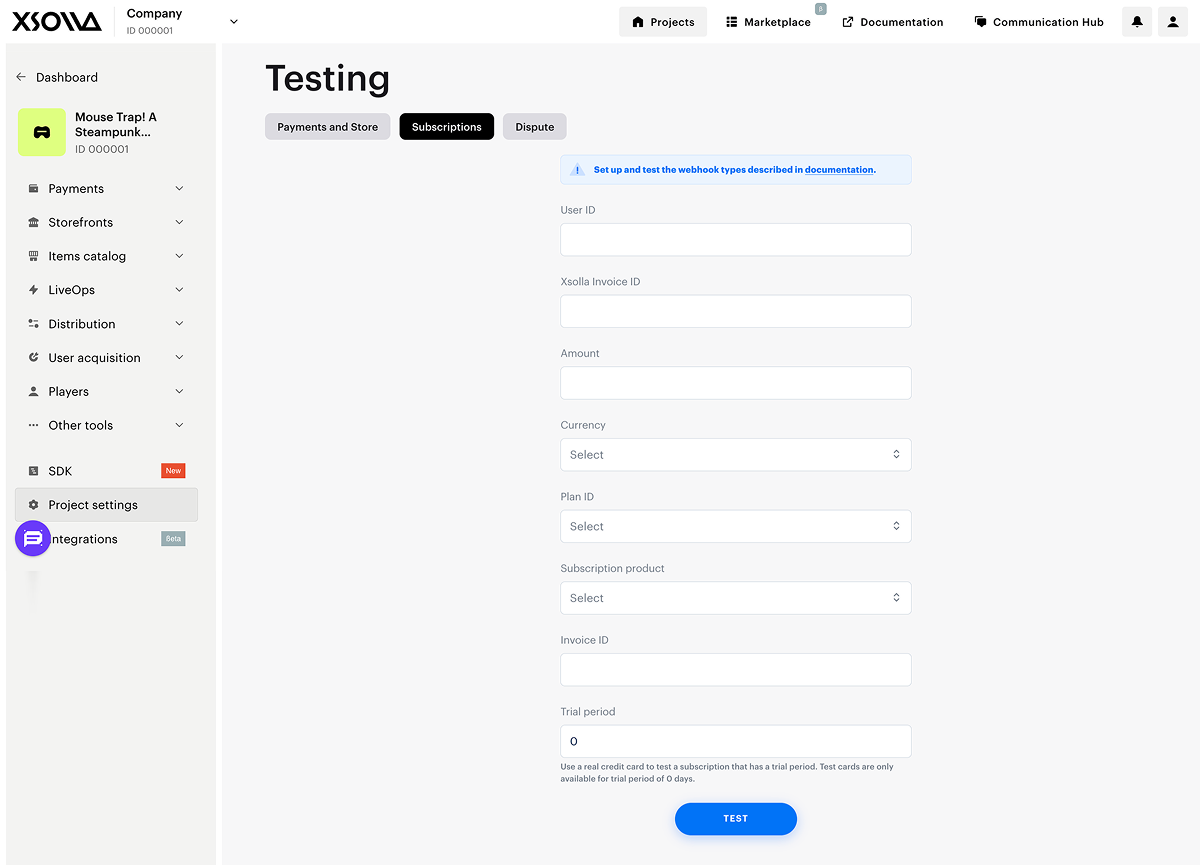The width and height of the screenshot is (1200, 865).
Task: Click the LiveOps lightning bolt icon
Action: (34, 290)
